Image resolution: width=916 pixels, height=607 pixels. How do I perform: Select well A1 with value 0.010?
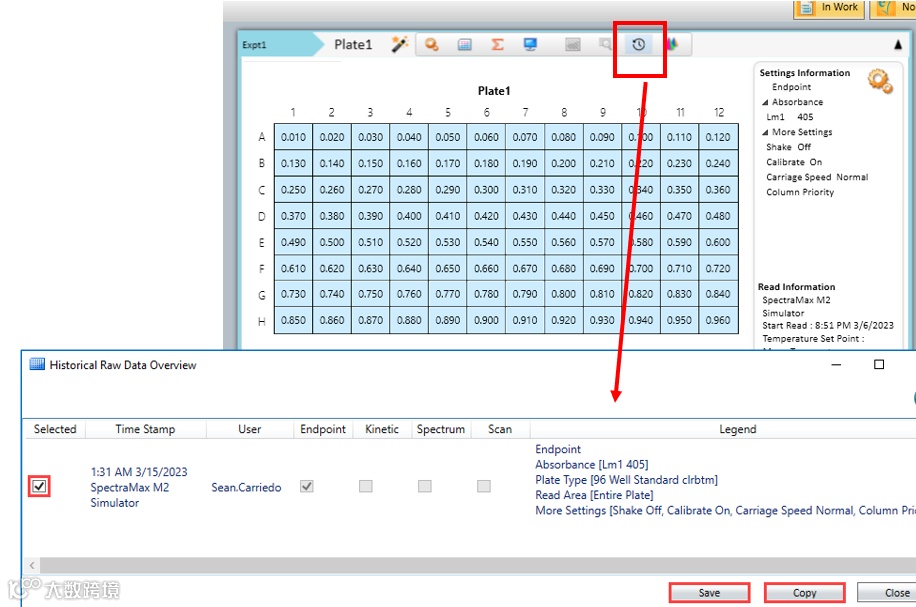[x=293, y=137]
